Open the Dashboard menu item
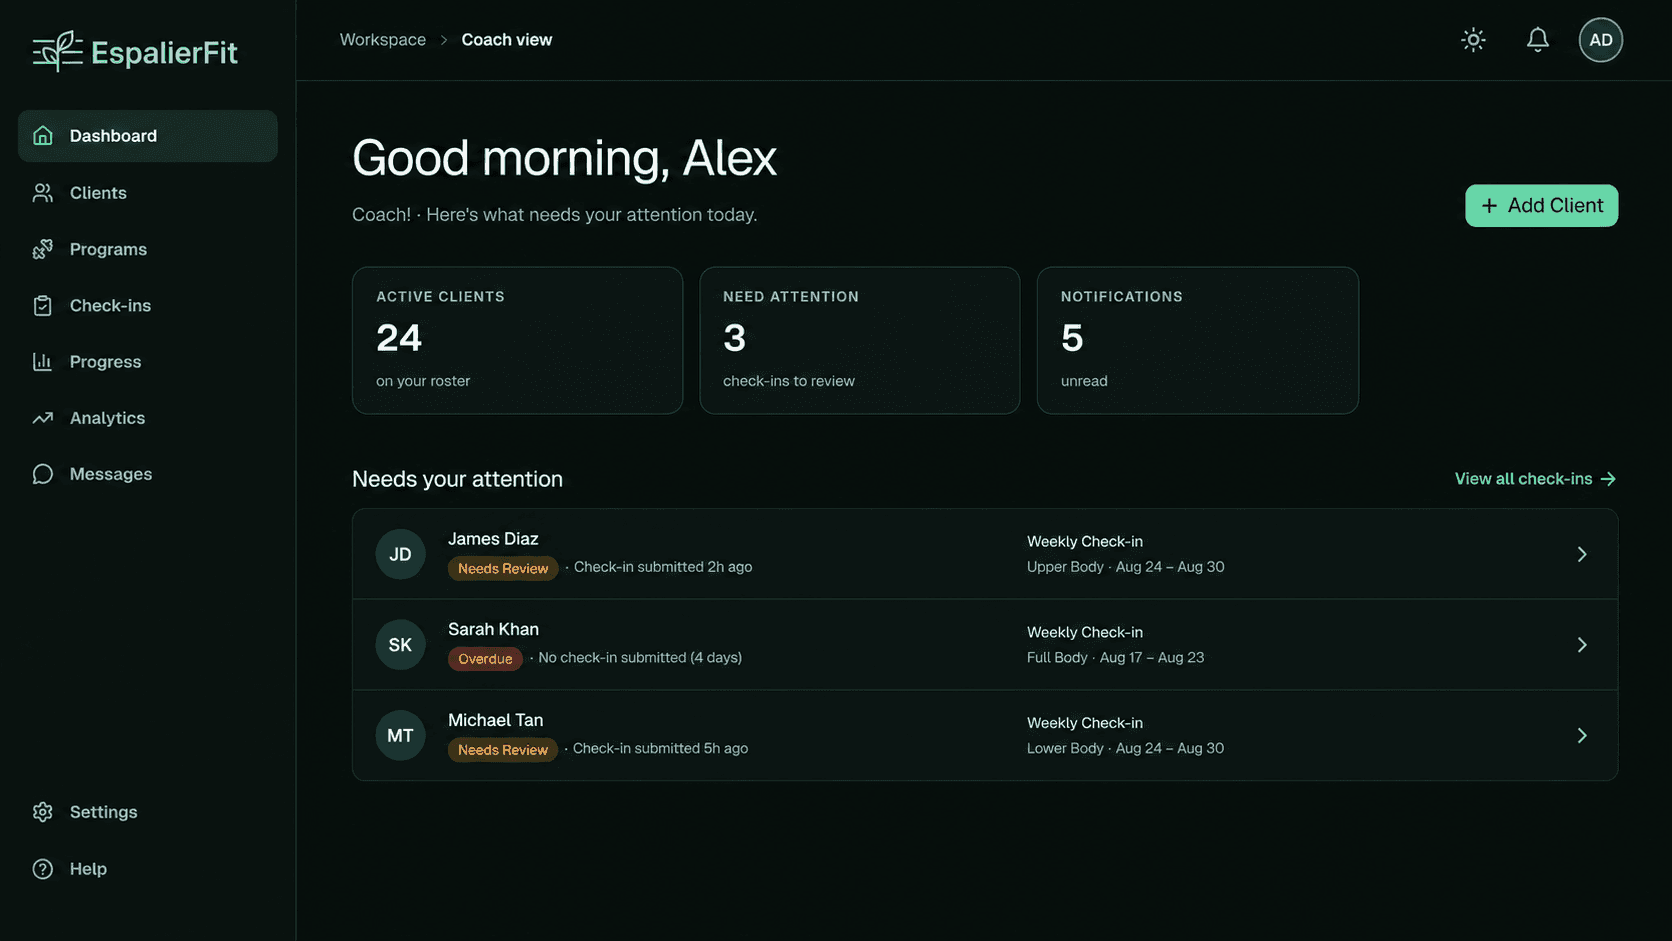Image resolution: width=1672 pixels, height=941 pixels. (x=148, y=136)
